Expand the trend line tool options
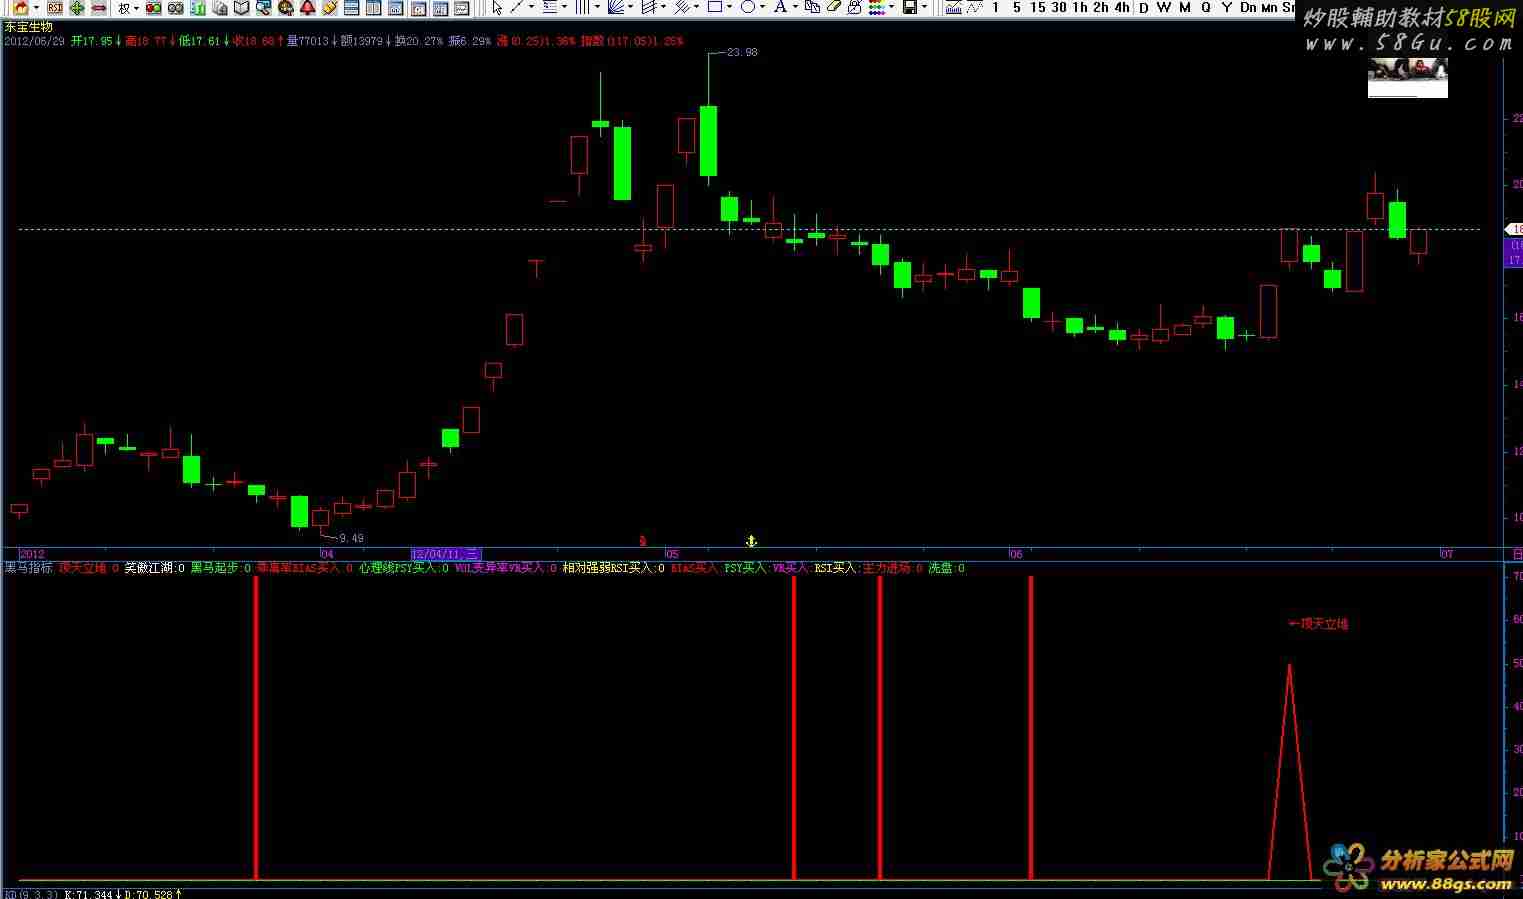 (530, 8)
